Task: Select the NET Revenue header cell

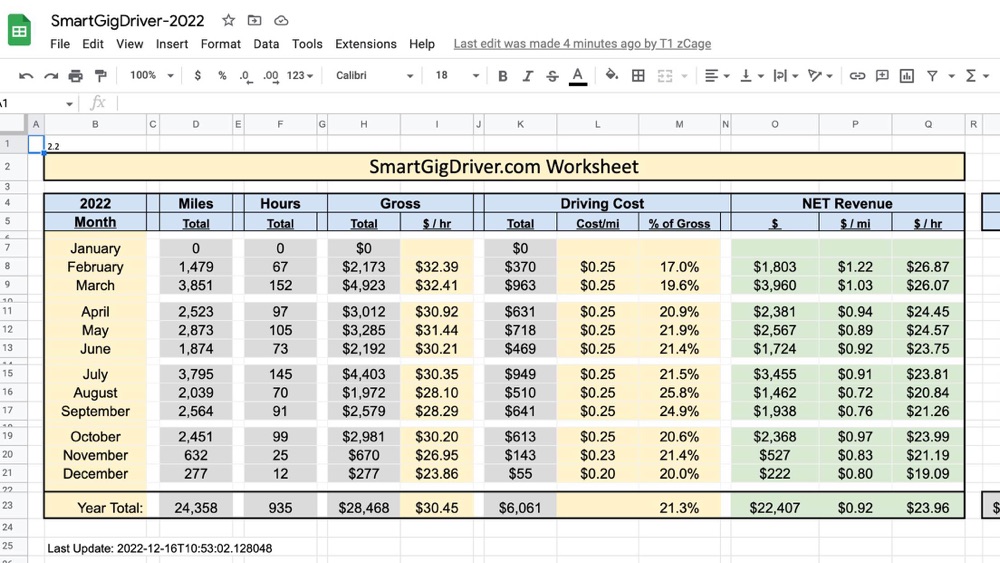Action: (x=847, y=203)
